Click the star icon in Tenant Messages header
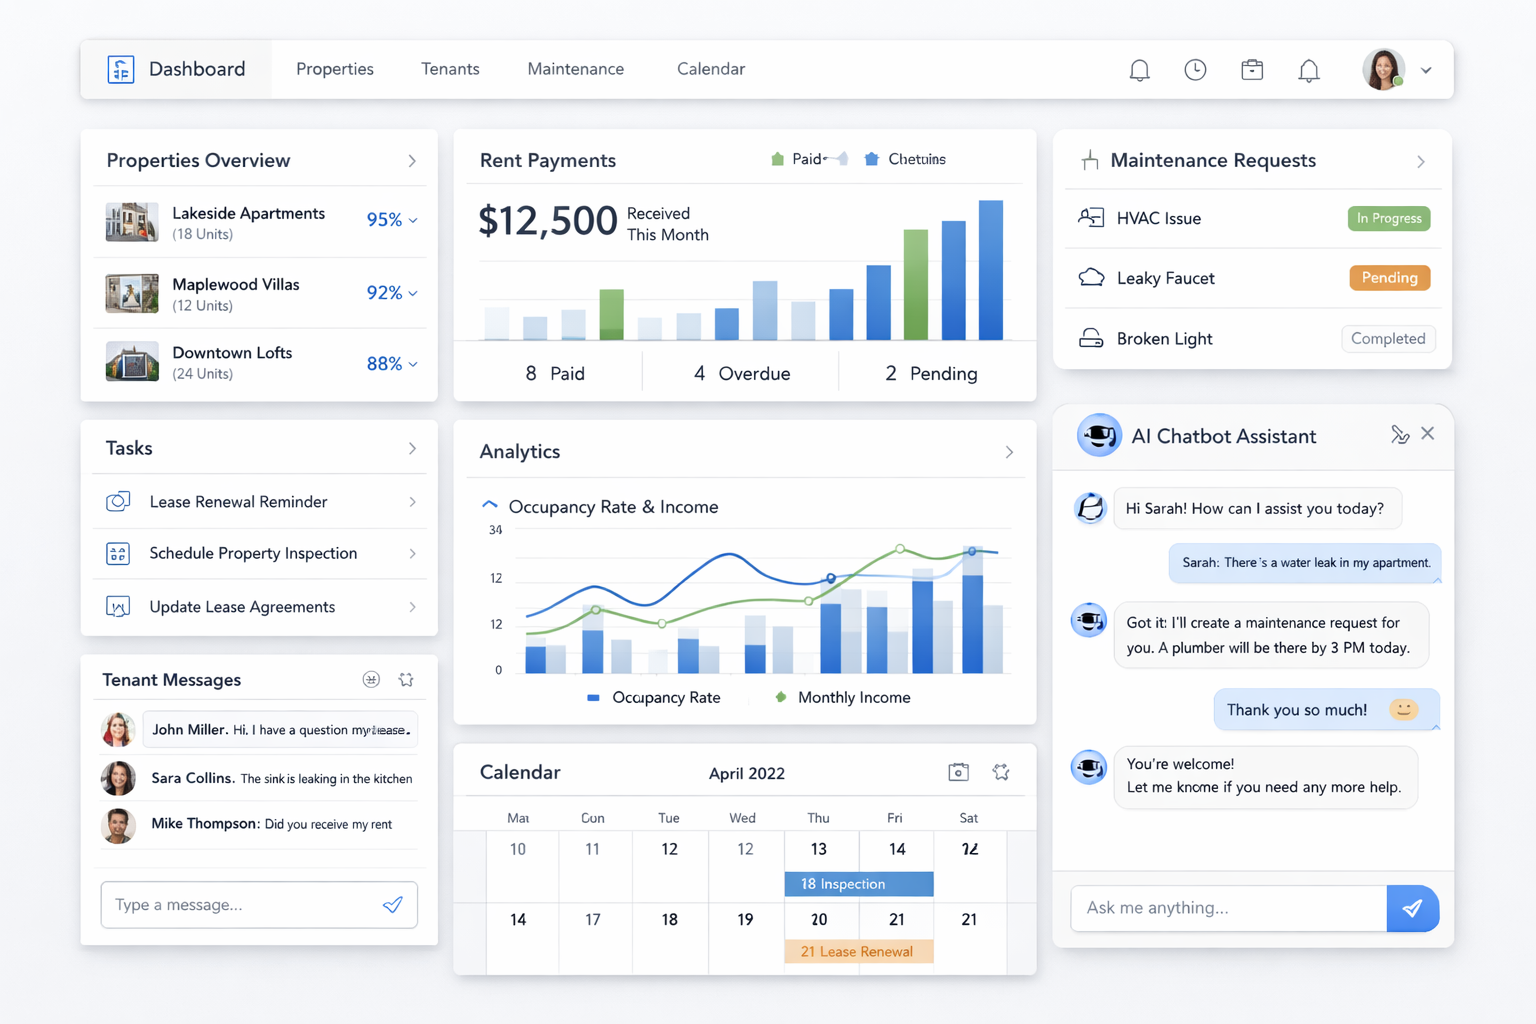The height and width of the screenshot is (1024, 1536). coord(406,680)
